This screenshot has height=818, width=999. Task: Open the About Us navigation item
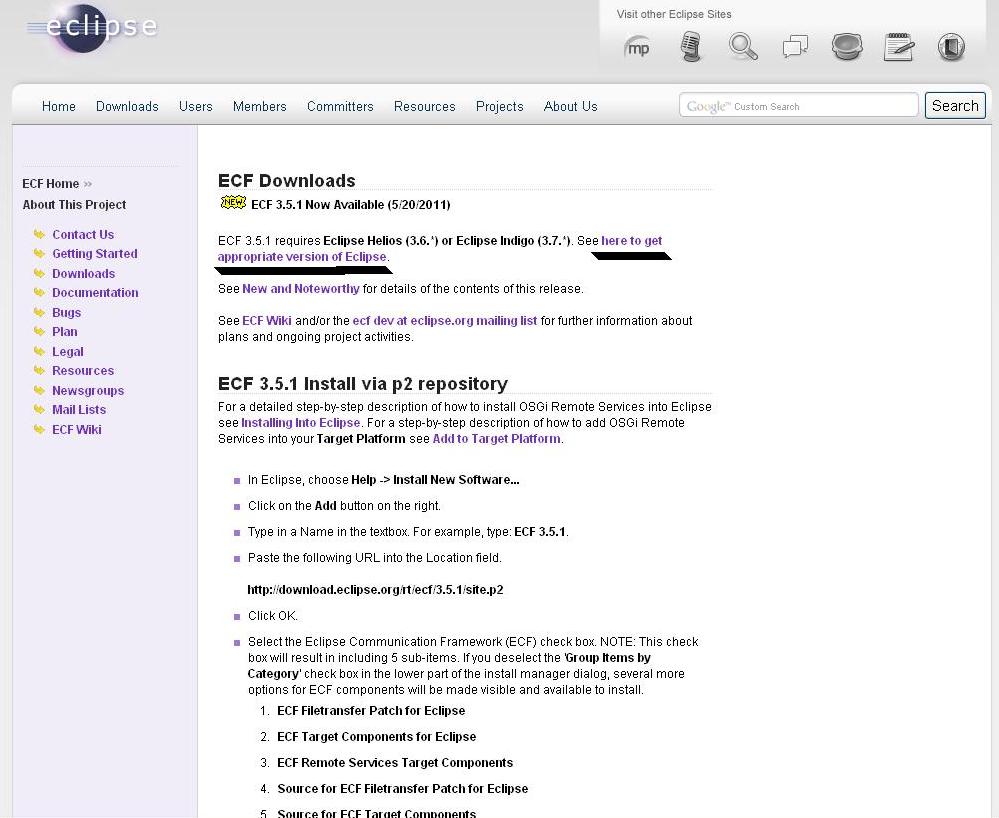[x=570, y=106]
